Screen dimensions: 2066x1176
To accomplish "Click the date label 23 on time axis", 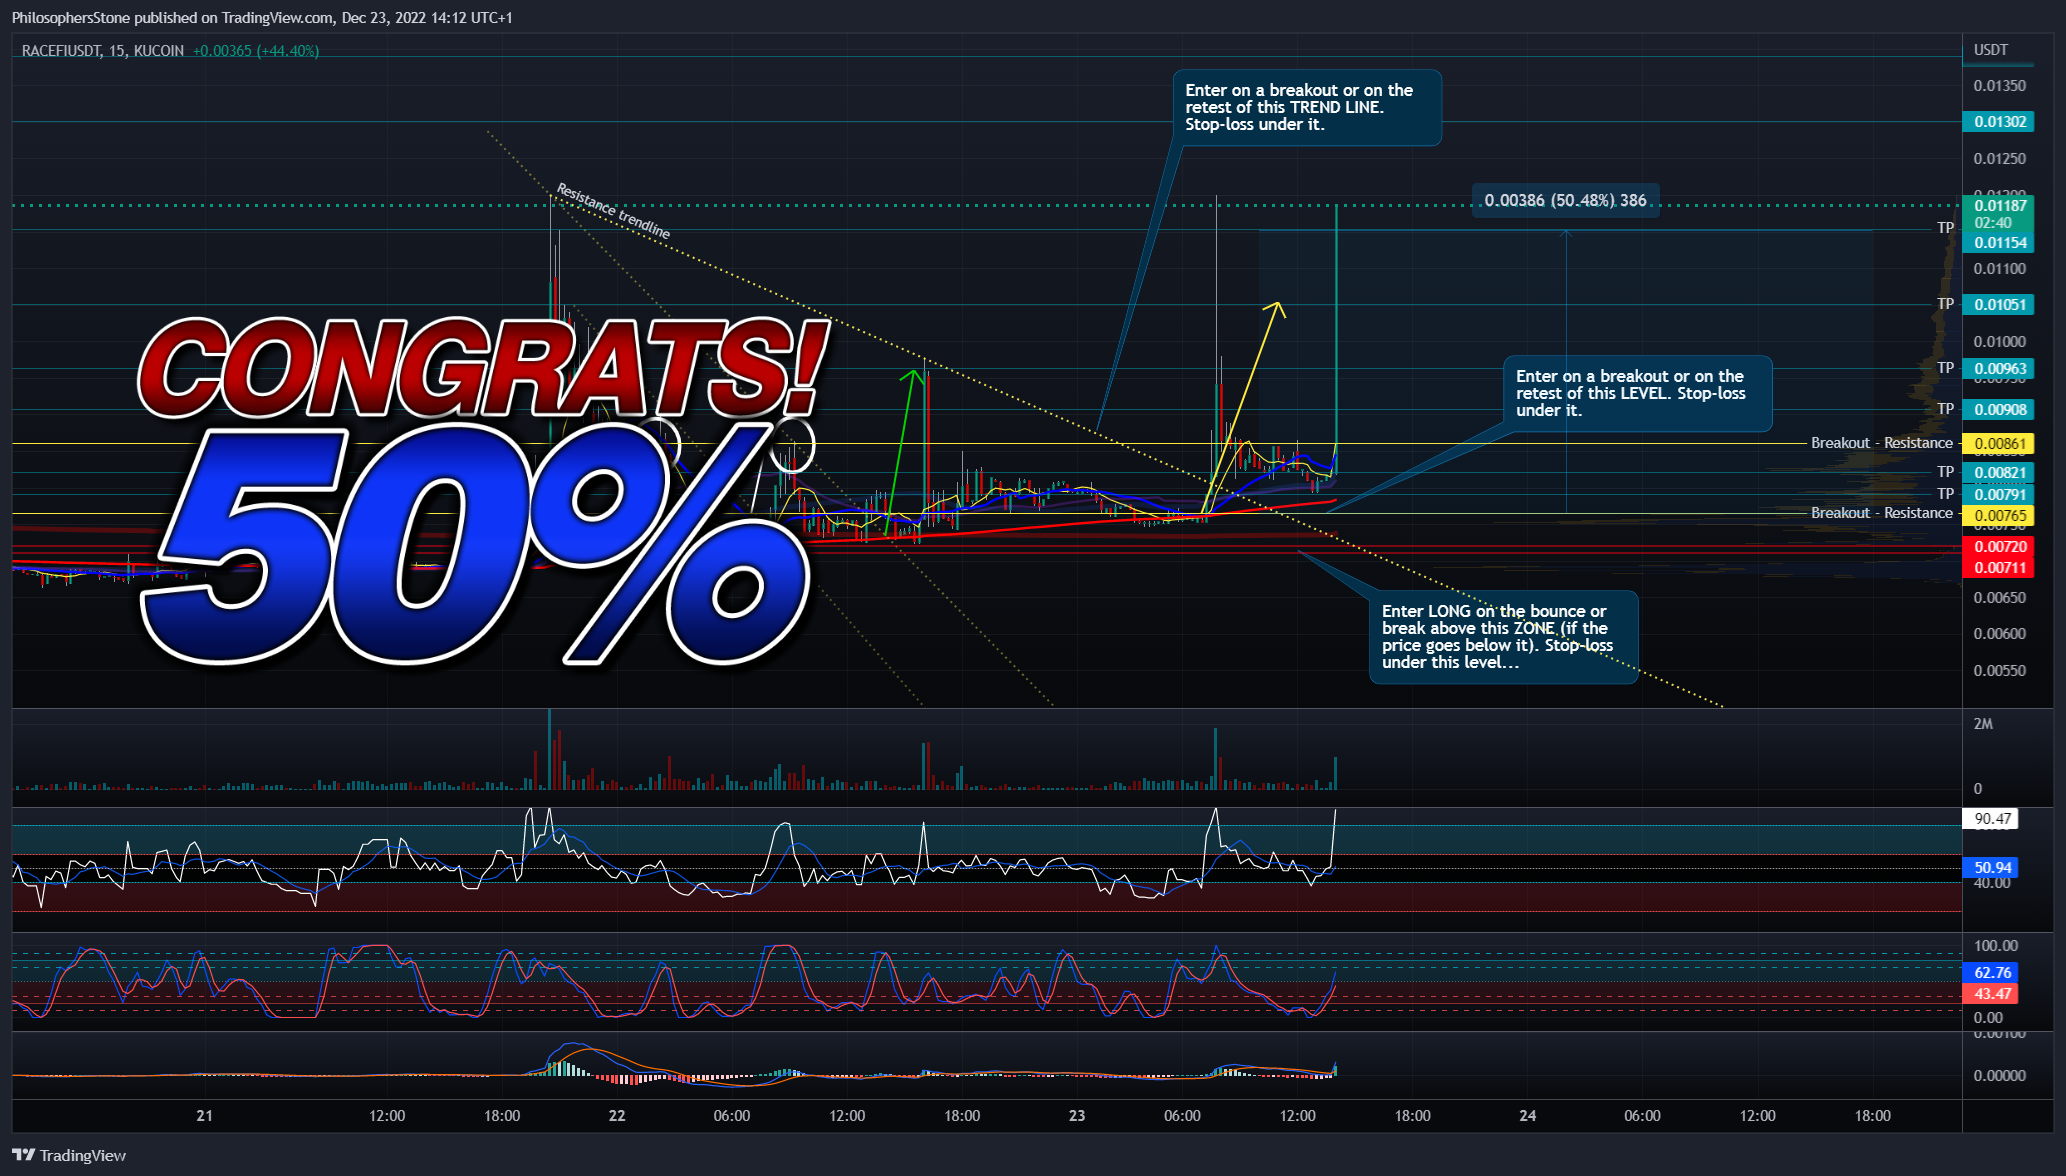I will coord(1077,1116).
